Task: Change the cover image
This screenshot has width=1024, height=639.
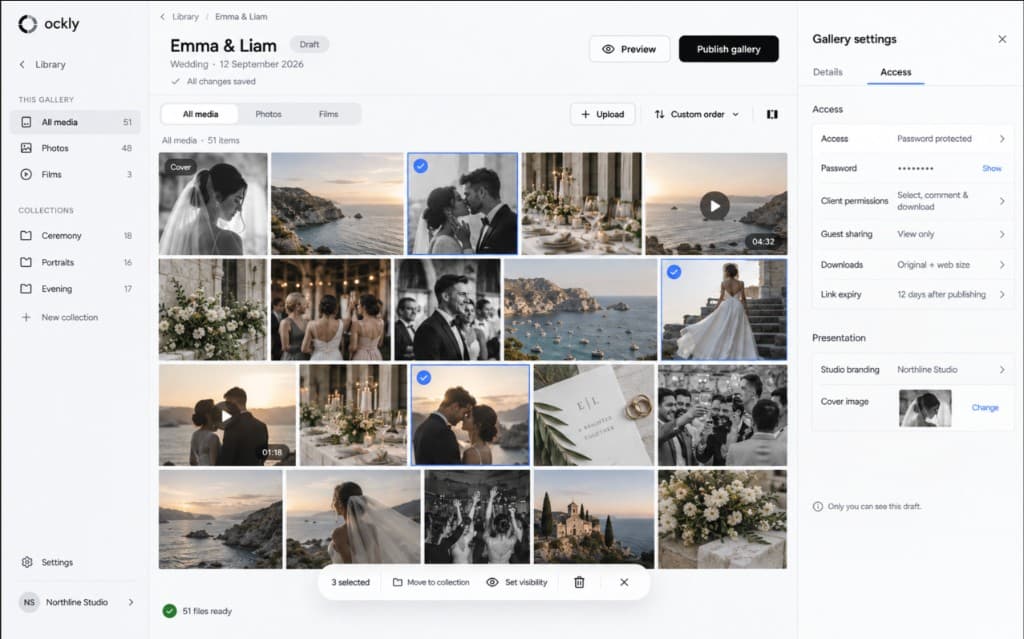Action: (x=985, y=408)
